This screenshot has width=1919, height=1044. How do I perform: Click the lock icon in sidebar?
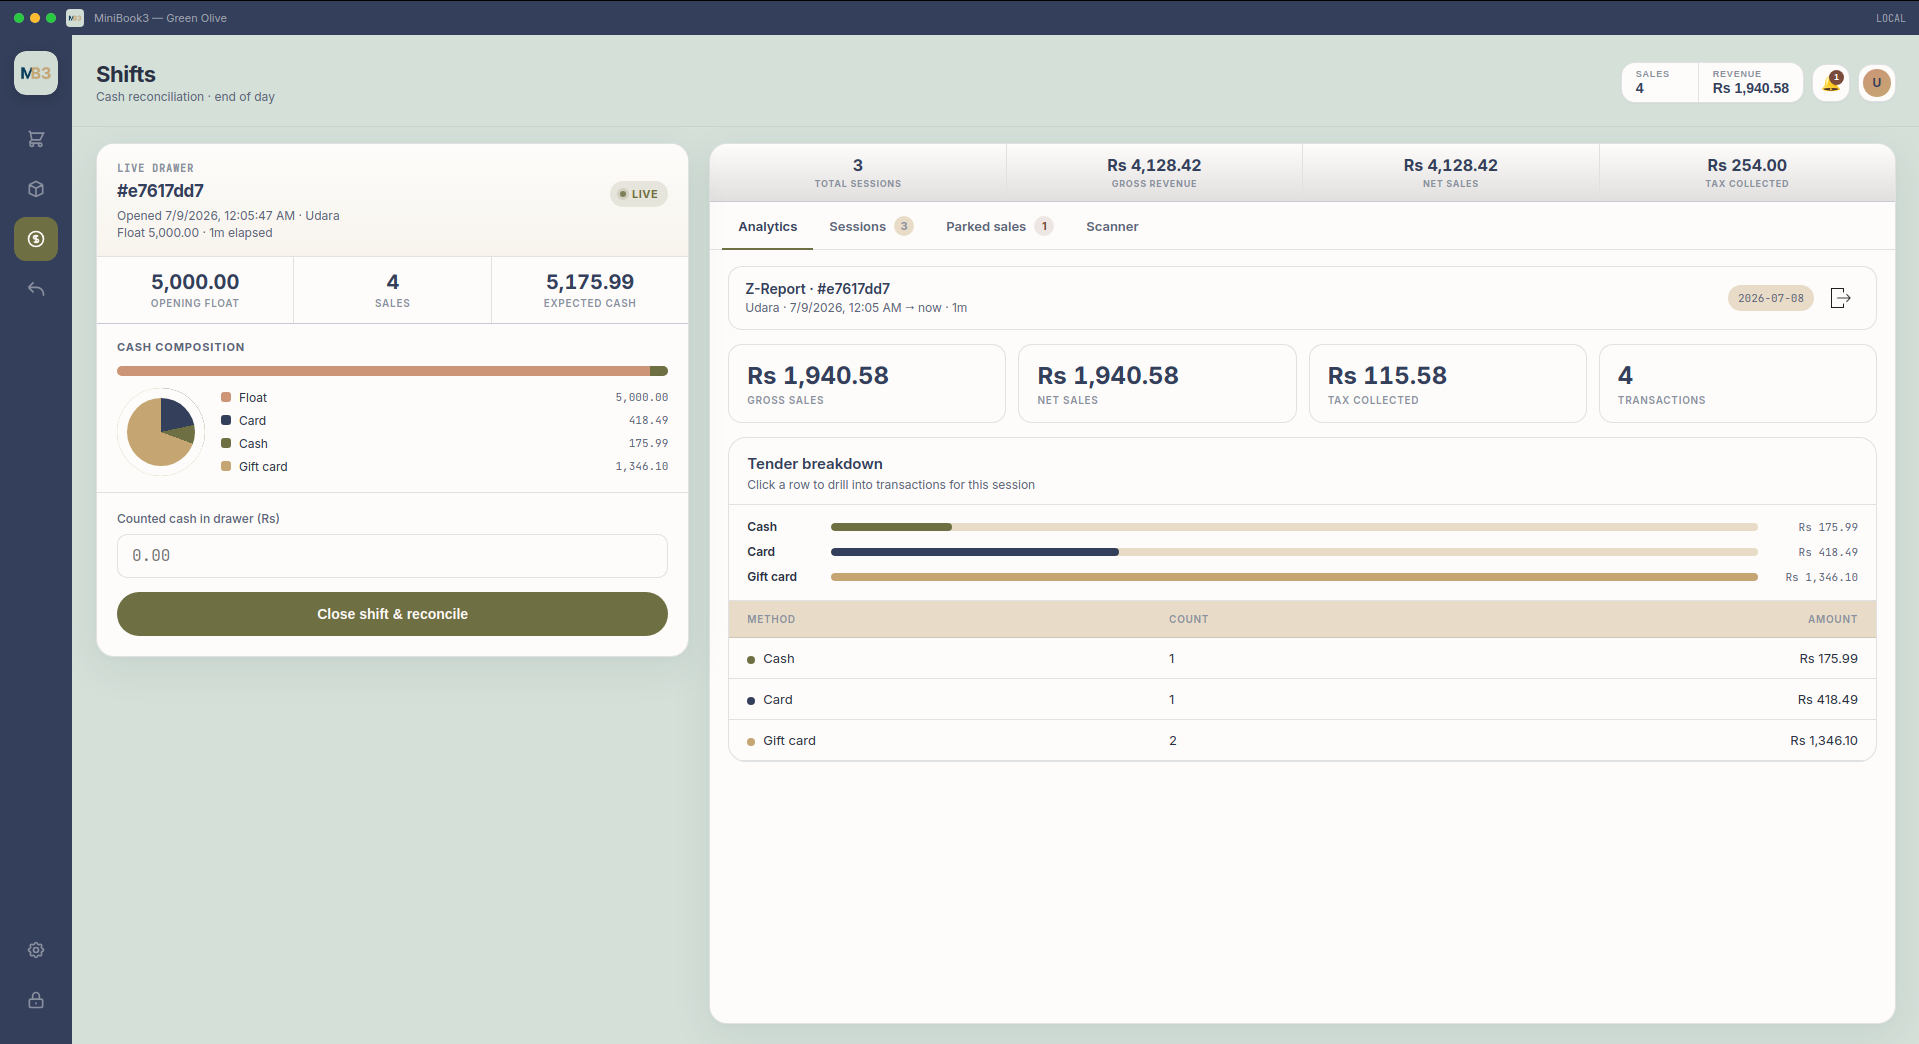point(36,1000)
